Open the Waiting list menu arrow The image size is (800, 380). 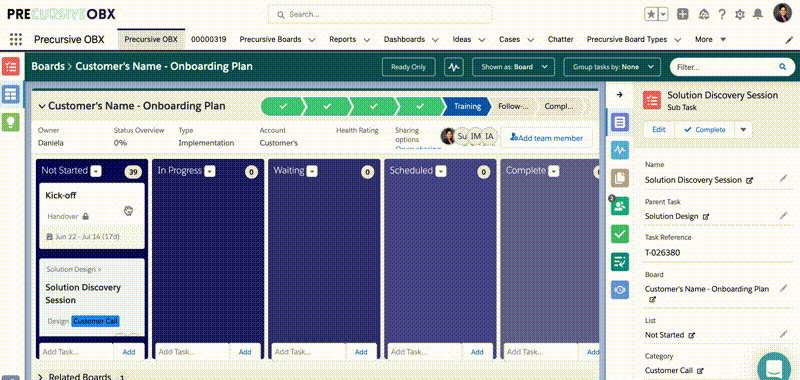pyautogui.click(x=312, y=171)
